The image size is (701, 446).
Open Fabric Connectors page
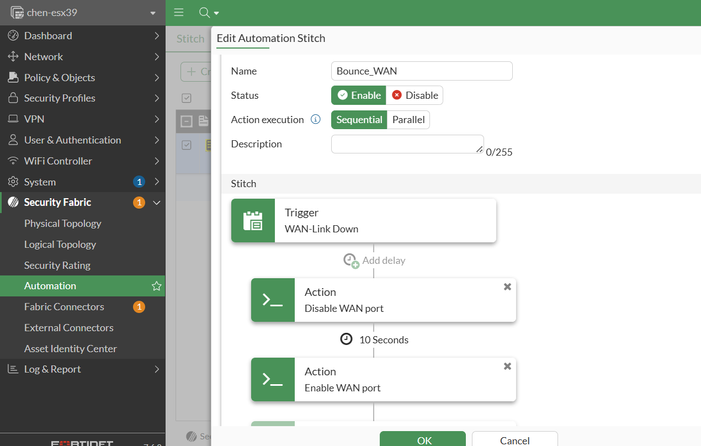[x=64, y=307]
